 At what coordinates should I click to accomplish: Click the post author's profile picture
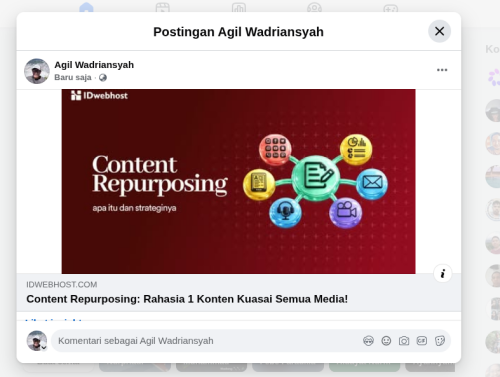pyautogui.click(x=37, y=71)
